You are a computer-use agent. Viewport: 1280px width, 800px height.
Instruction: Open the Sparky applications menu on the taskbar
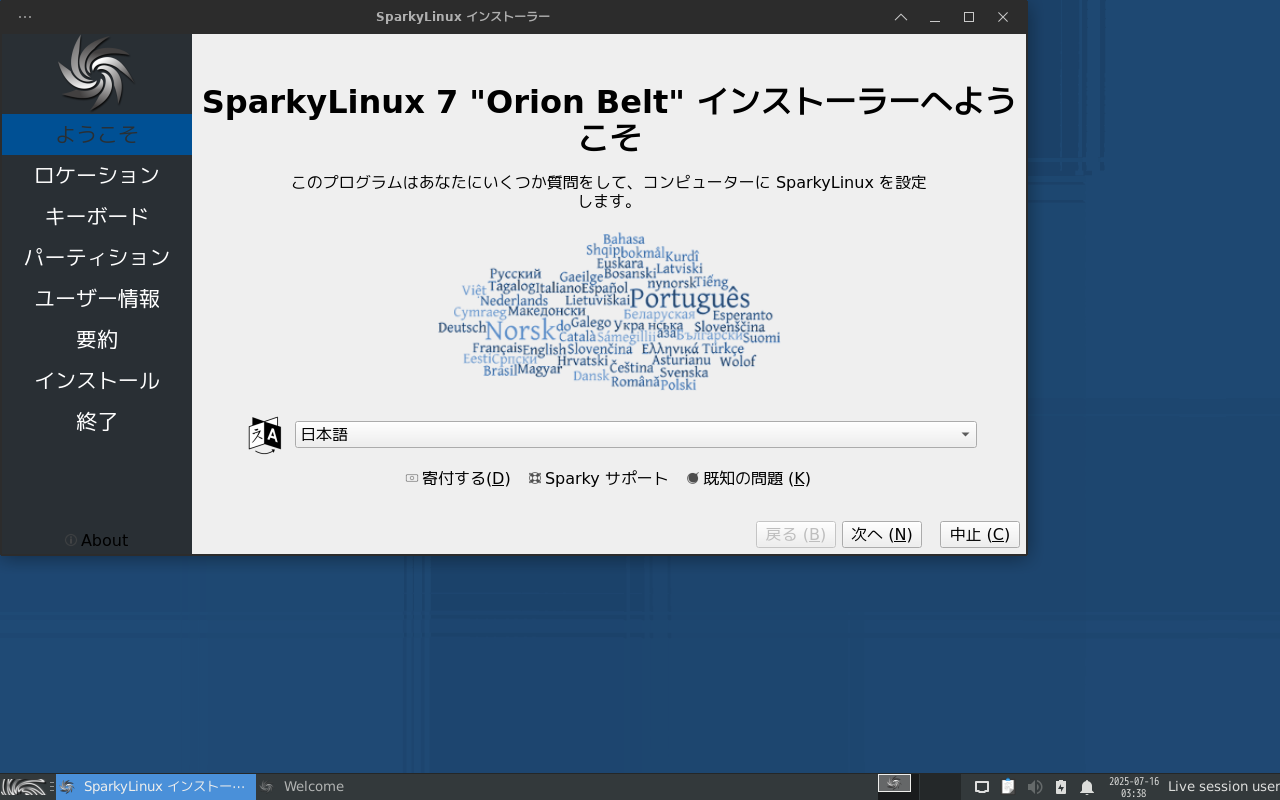pyautogui.click(x=23, y=786)
